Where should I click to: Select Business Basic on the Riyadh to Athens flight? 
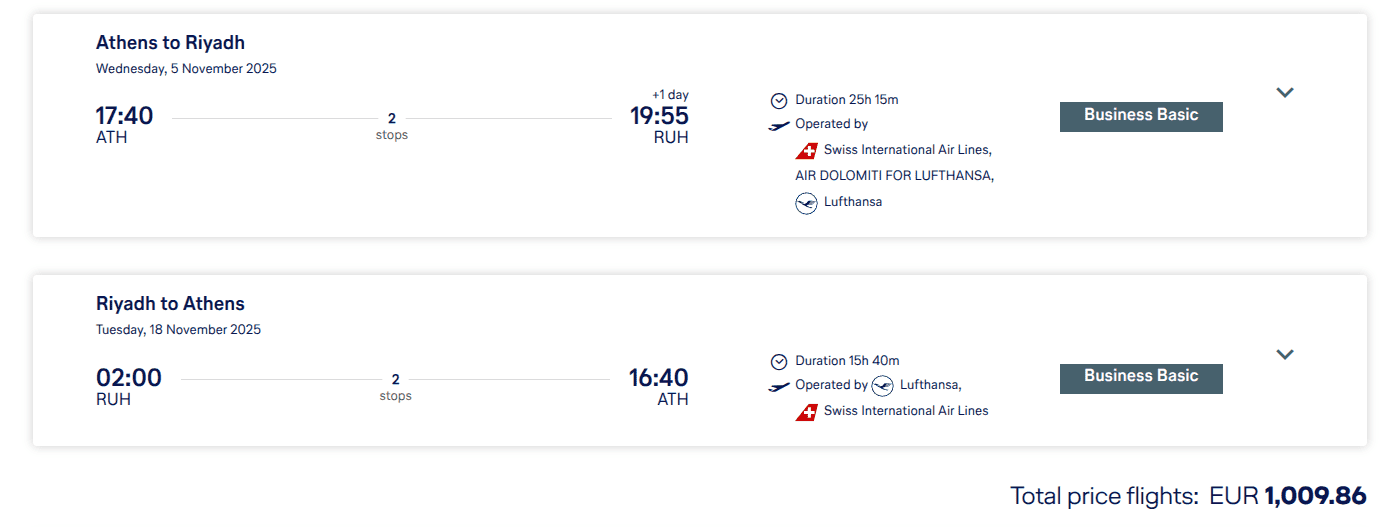coord(1141,377)
